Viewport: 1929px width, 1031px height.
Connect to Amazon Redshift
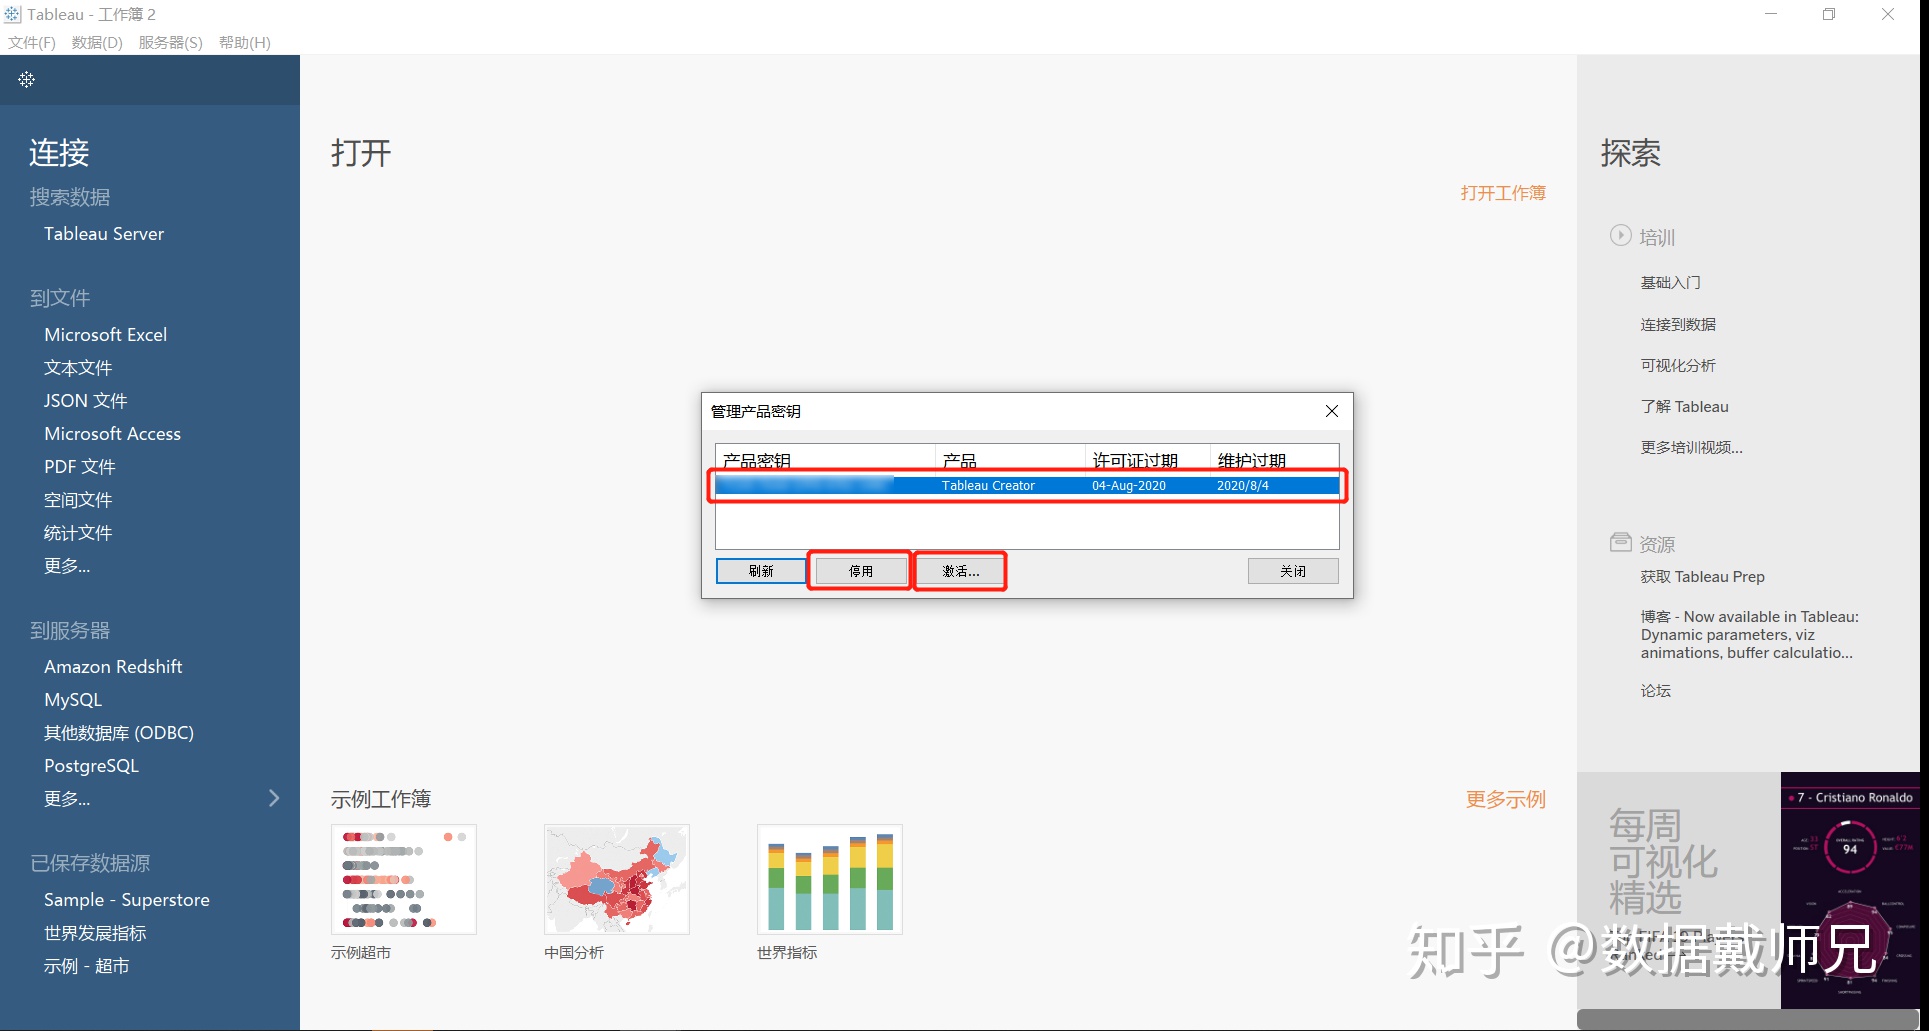coord(113,666)
